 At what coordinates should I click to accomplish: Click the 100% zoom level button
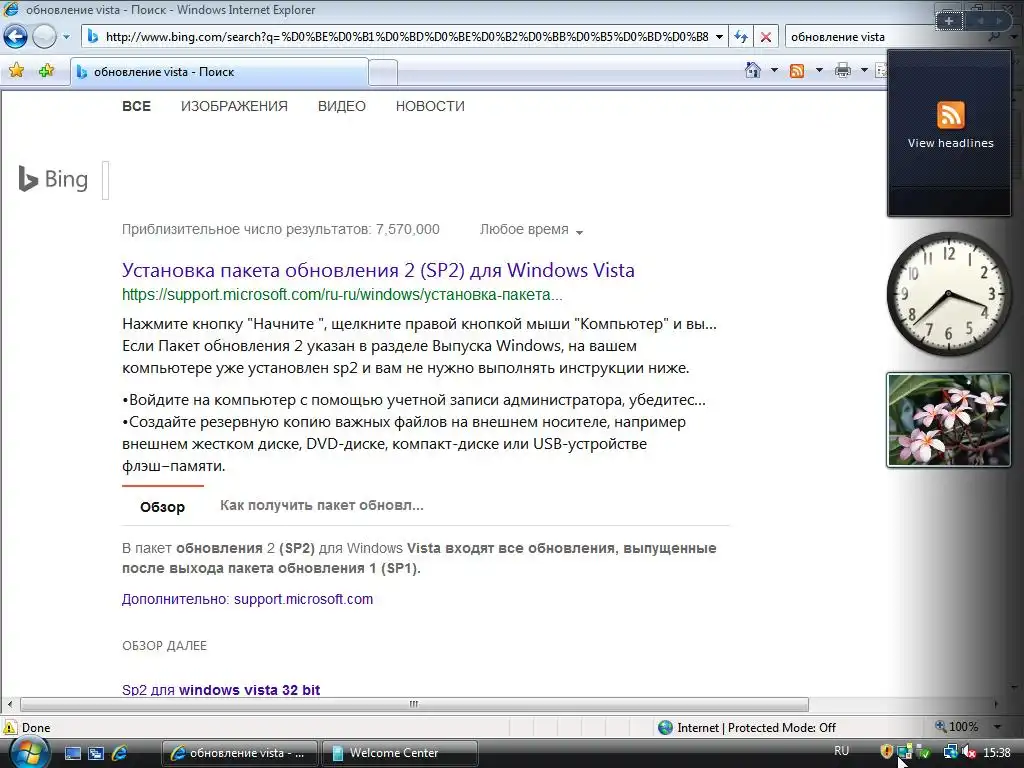coord(957,727)
